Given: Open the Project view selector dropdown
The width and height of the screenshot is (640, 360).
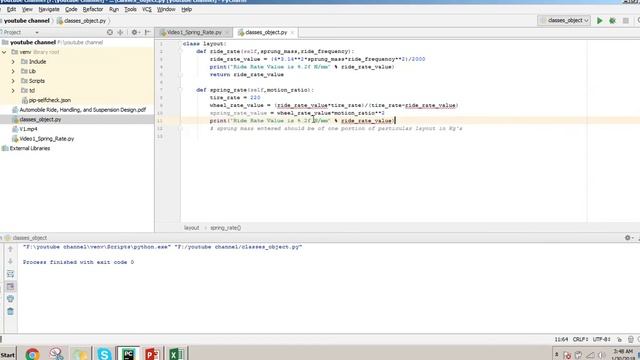Looking at the screenshot, I should 37,32.
